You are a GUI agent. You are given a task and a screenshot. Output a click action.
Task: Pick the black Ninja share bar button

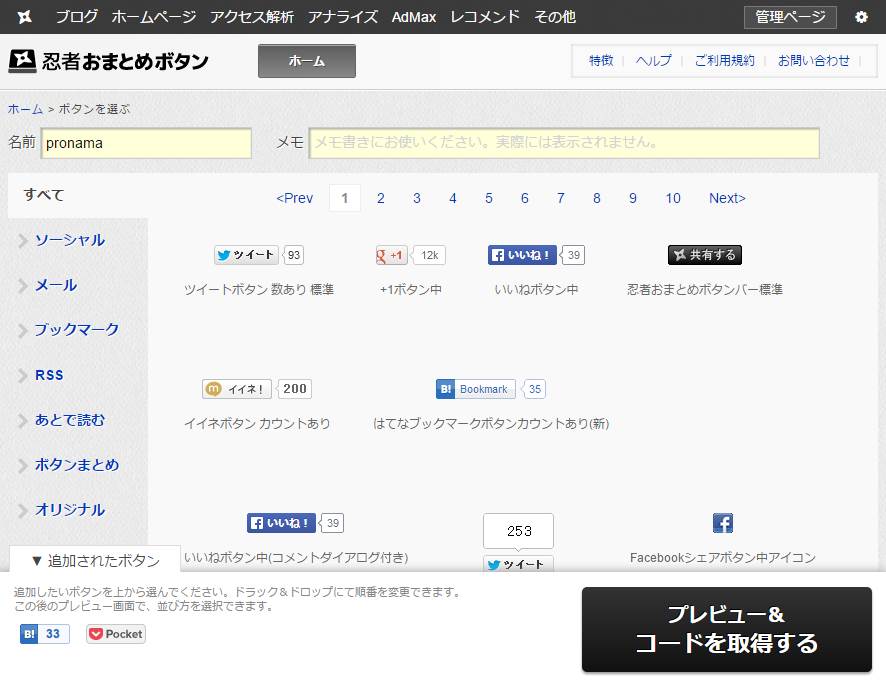click(x=704, y=255)
